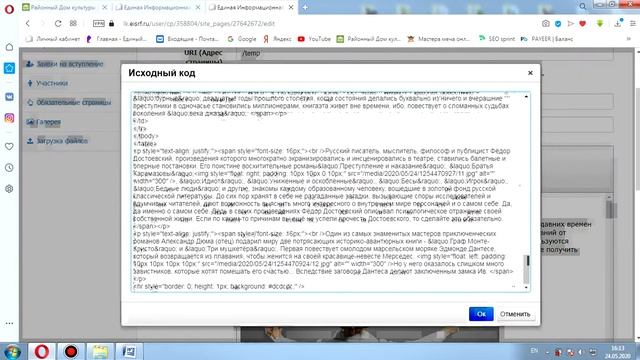Open bookmarks heart in Opera sidebar
The height and width of the screenshot is (360, 640).
[9, 147]
